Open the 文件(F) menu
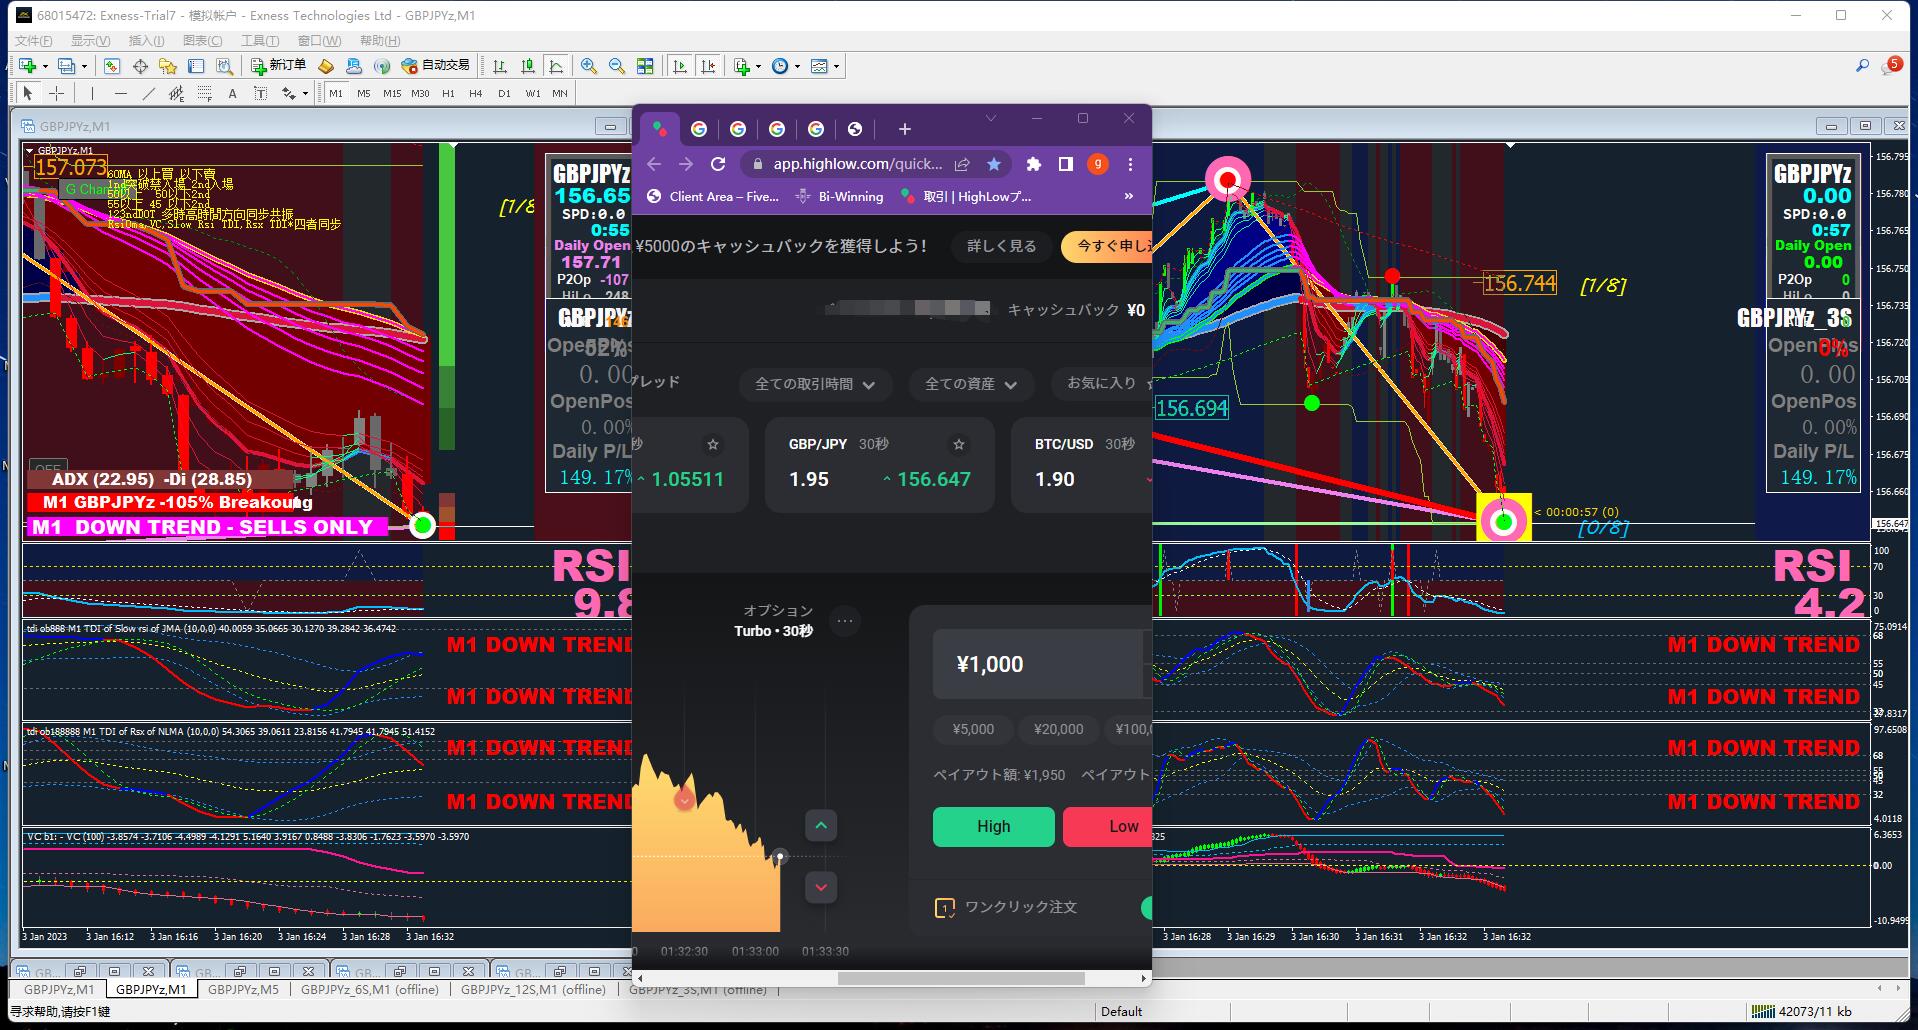This screenshot has width=1918, height=1030. click(34, 41)
